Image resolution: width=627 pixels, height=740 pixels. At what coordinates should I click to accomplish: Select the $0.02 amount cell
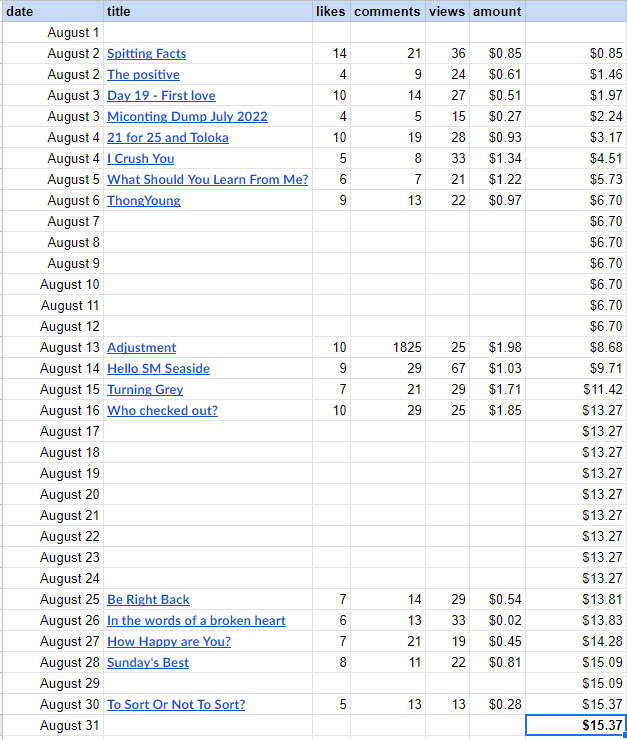[x=497, y=621]
